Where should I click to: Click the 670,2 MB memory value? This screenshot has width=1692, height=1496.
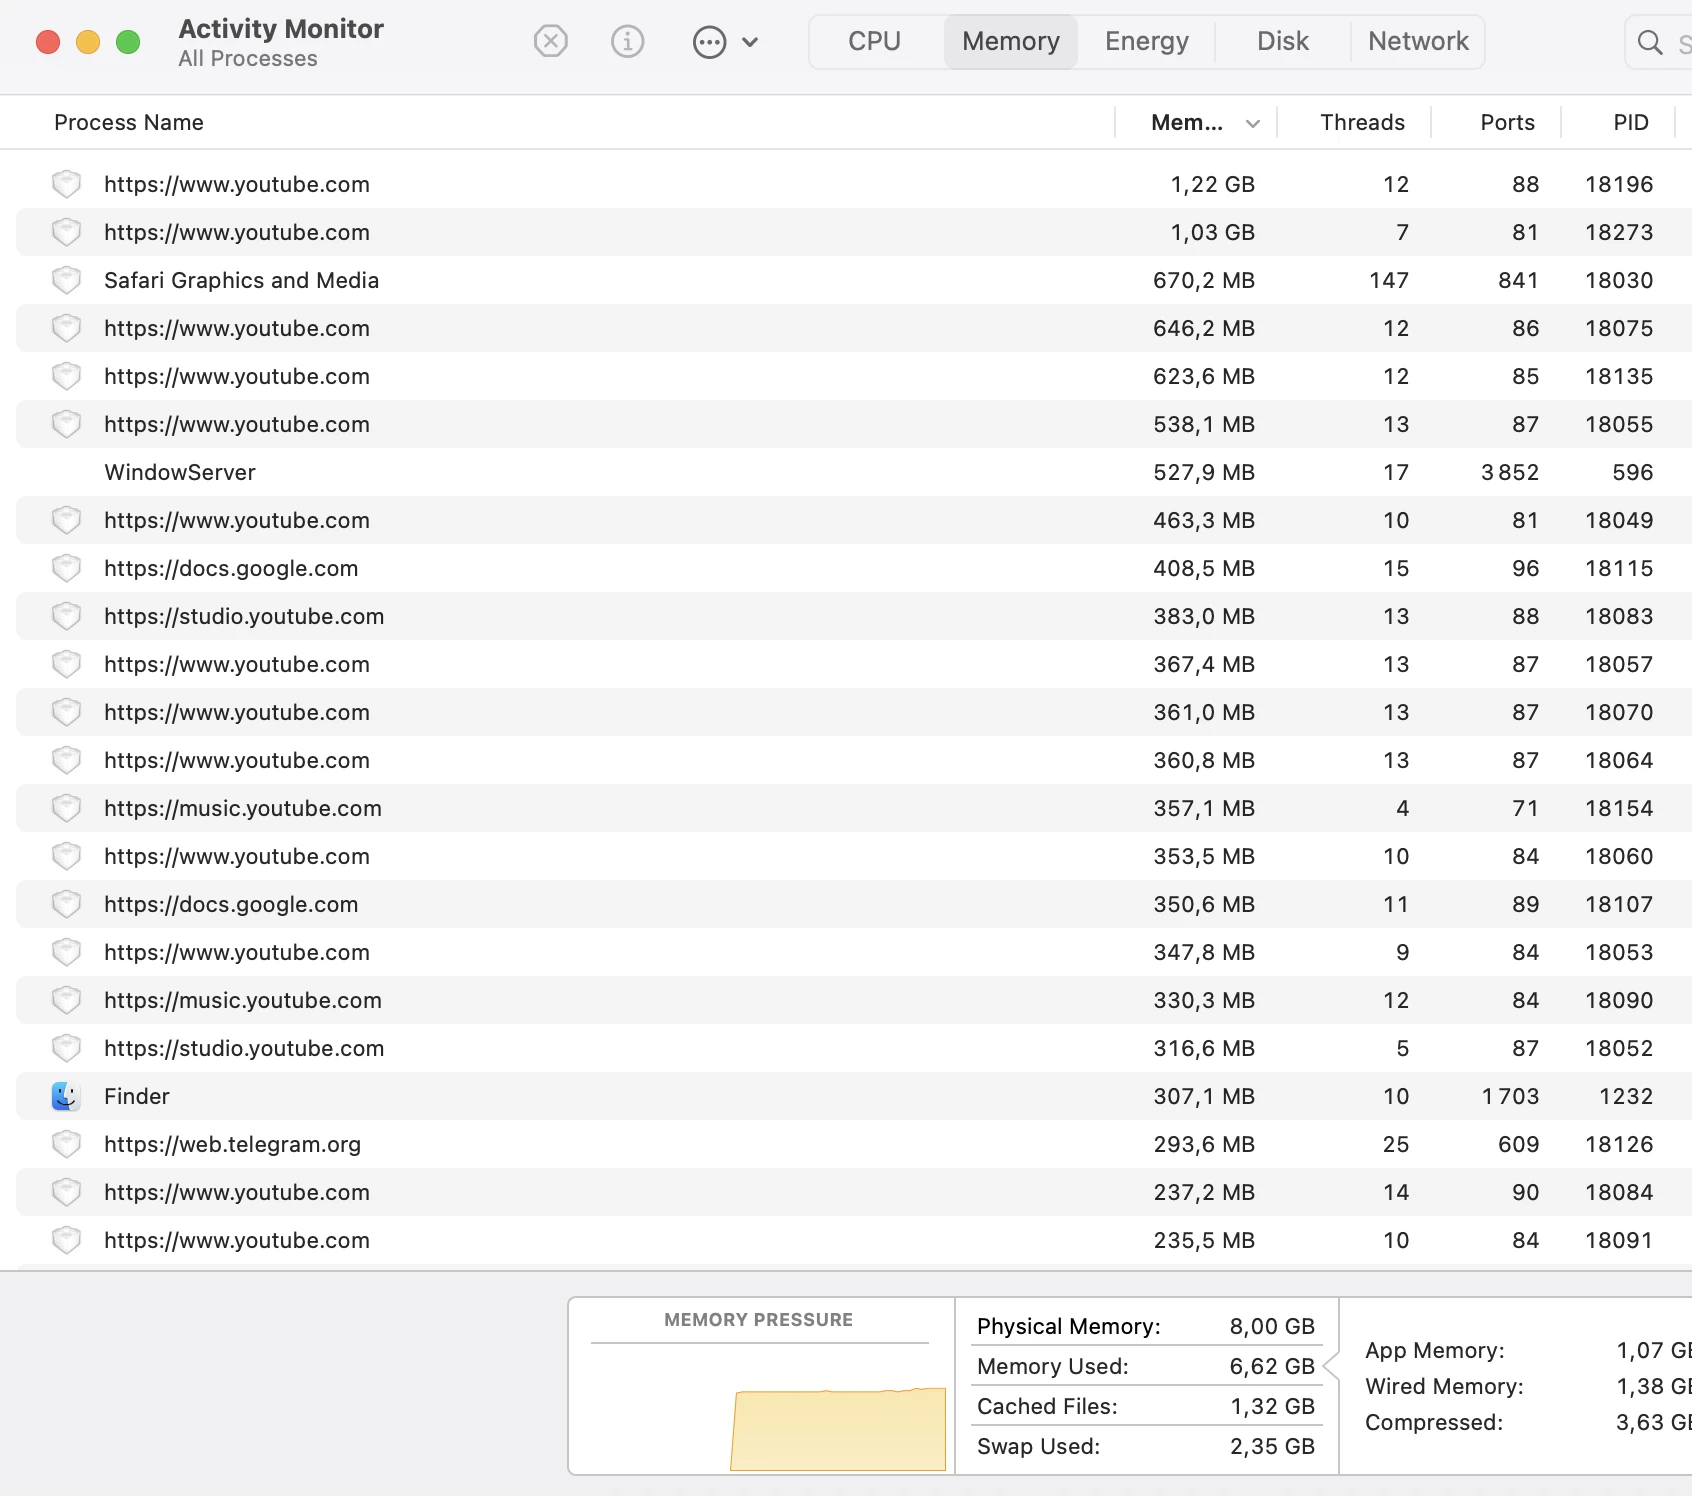tap(1204, 280)
